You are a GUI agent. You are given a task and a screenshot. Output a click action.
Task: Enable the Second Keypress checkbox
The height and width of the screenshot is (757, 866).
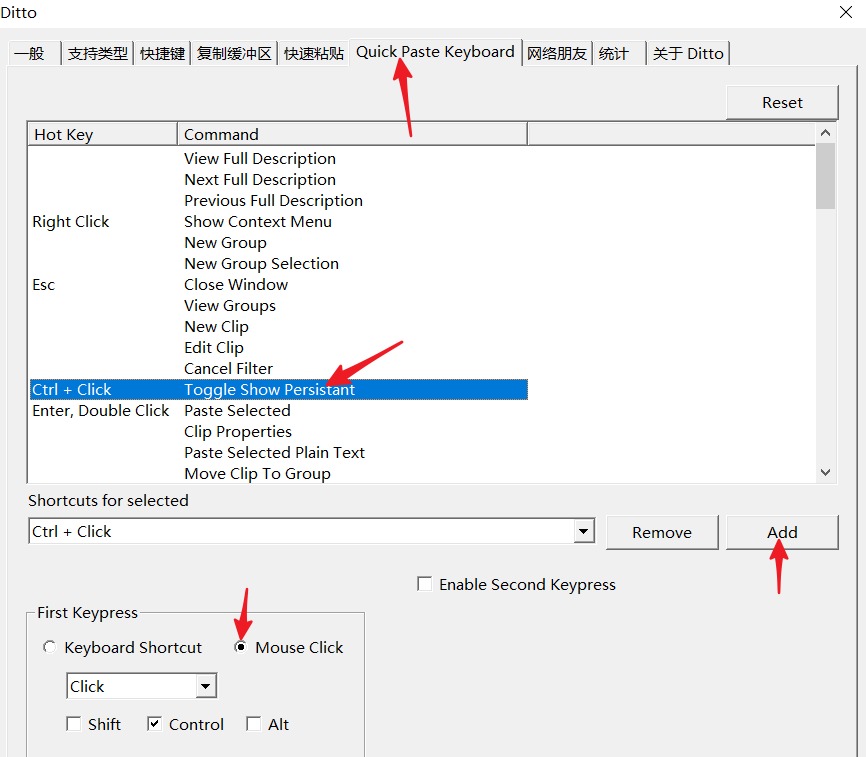[425, 584]
